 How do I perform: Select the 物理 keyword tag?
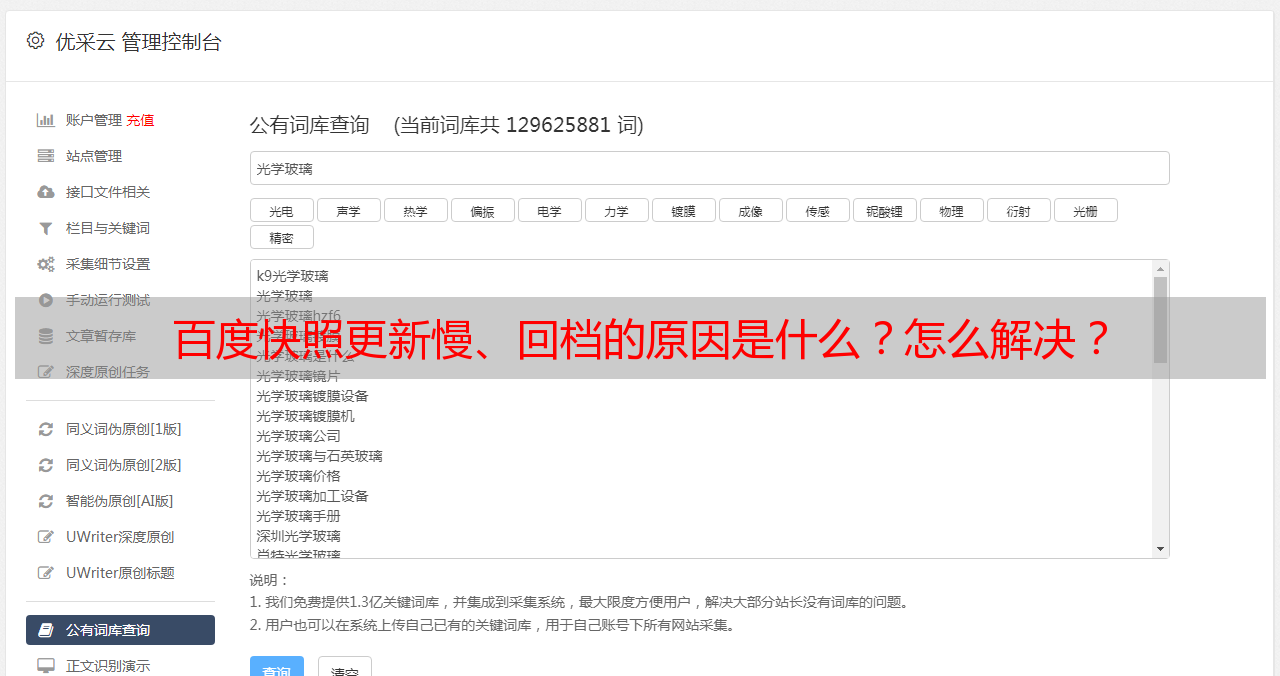pyautogui.click(x=951, y=210)
